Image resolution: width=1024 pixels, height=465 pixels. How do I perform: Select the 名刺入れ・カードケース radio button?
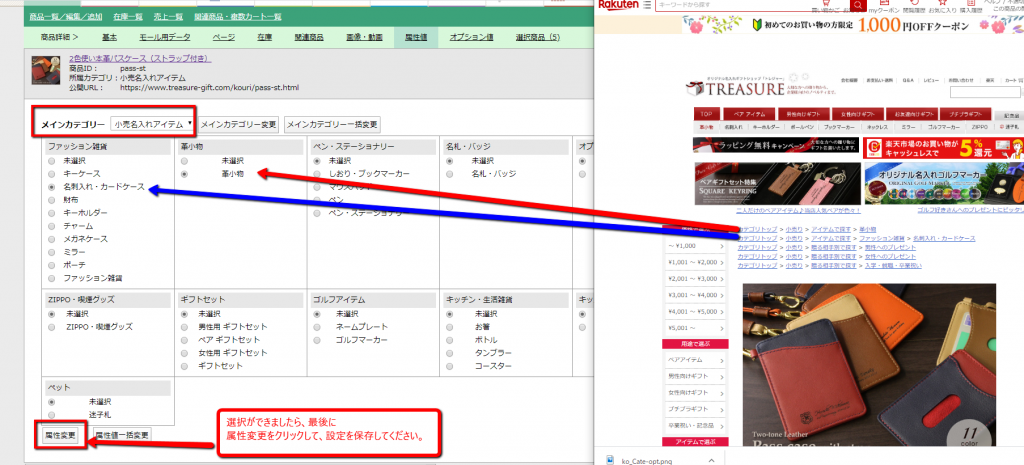[52, 186]
